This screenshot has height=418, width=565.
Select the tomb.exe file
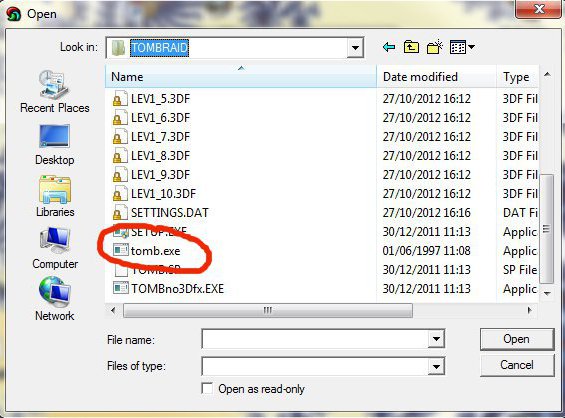pos(155,251)
